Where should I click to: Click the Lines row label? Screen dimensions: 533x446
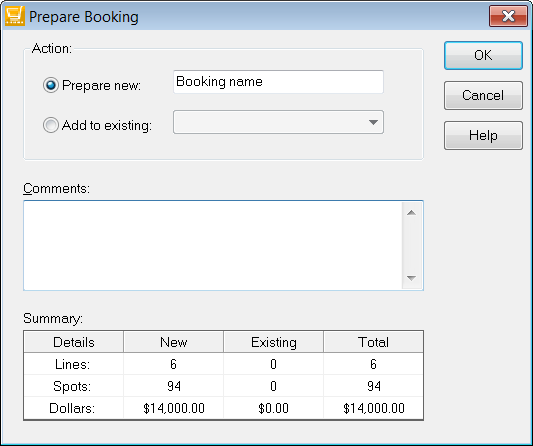click(x=73, y=364)
